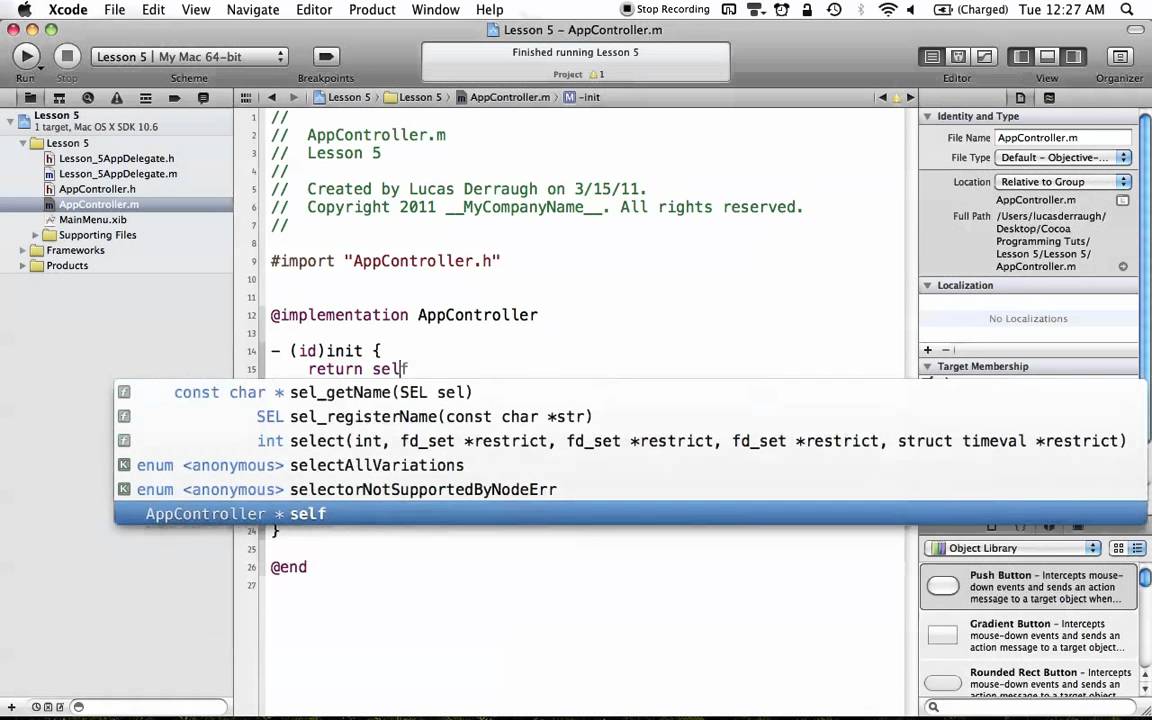This screenshot has width=1152, height=720.
Task: Open Spotlight search icon
Action: tap(1126, 10)
